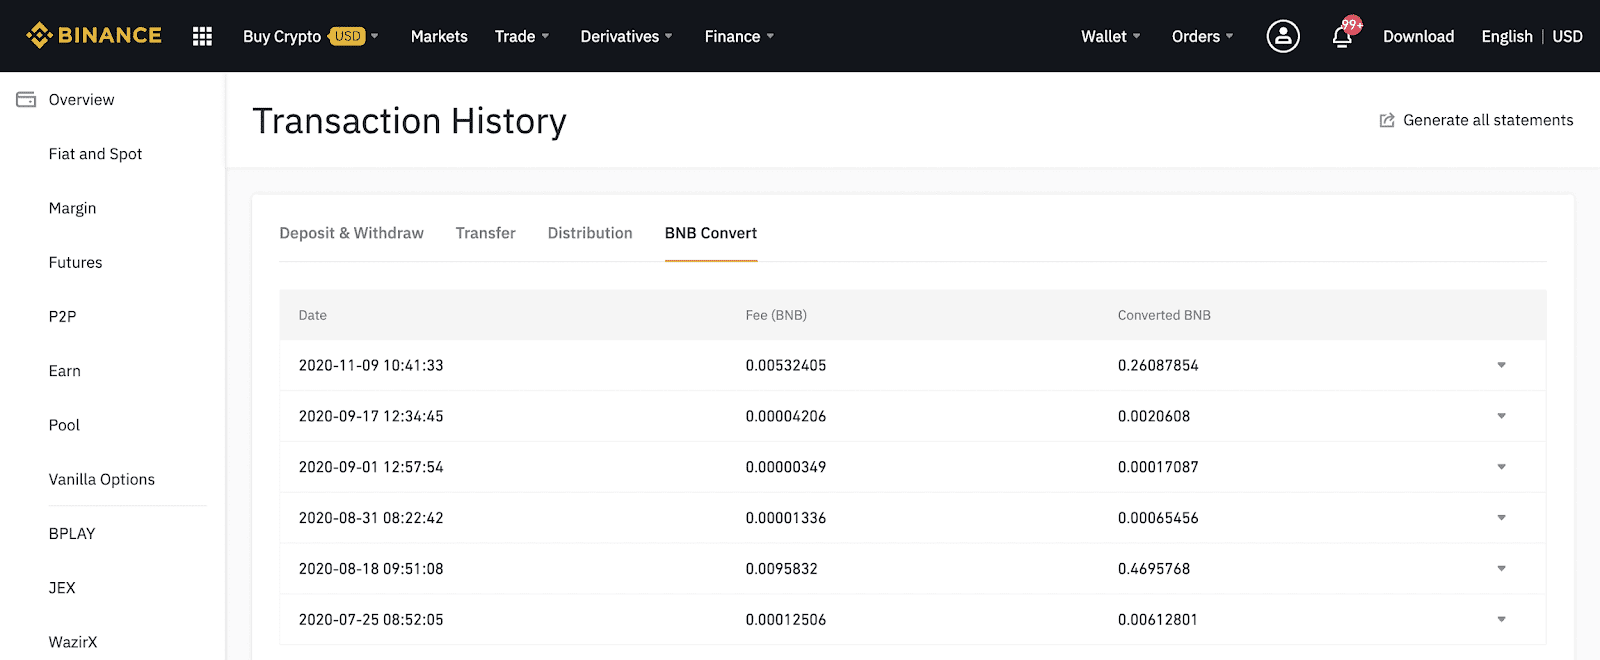This screenshot has height=660, width=1600.
Task: Click the converted value 0.00017087
Action: pyautogui.click(x=1158, y=467)
